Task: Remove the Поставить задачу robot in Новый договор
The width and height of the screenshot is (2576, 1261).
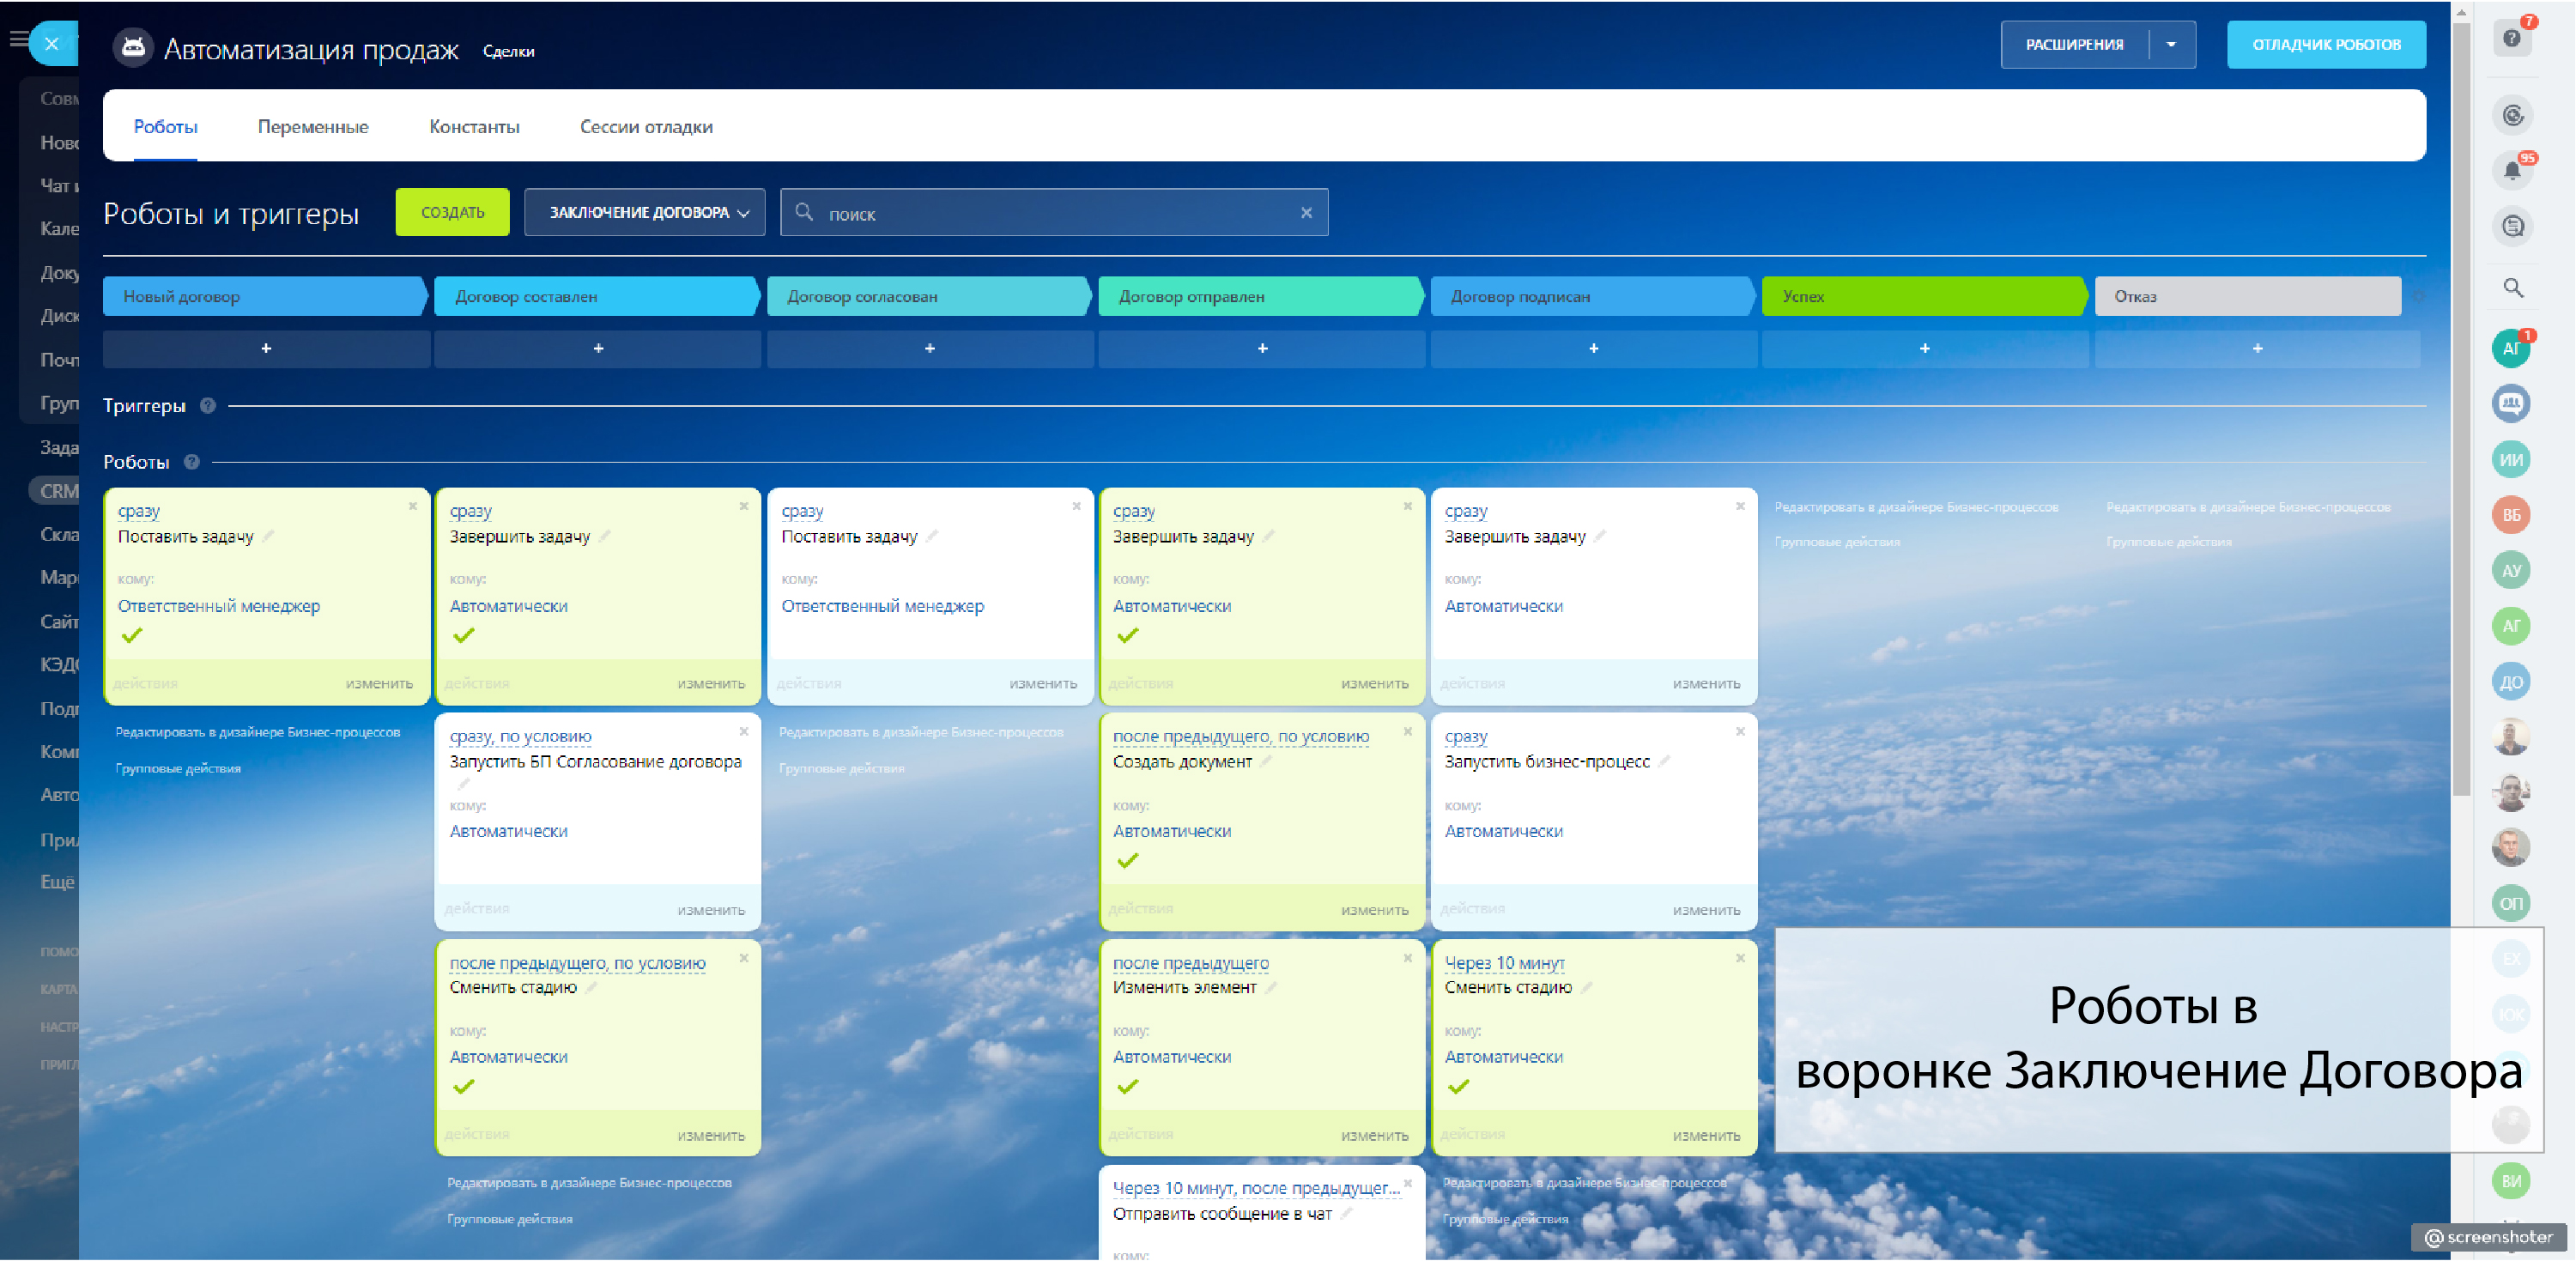Action: tap(412, 506)
